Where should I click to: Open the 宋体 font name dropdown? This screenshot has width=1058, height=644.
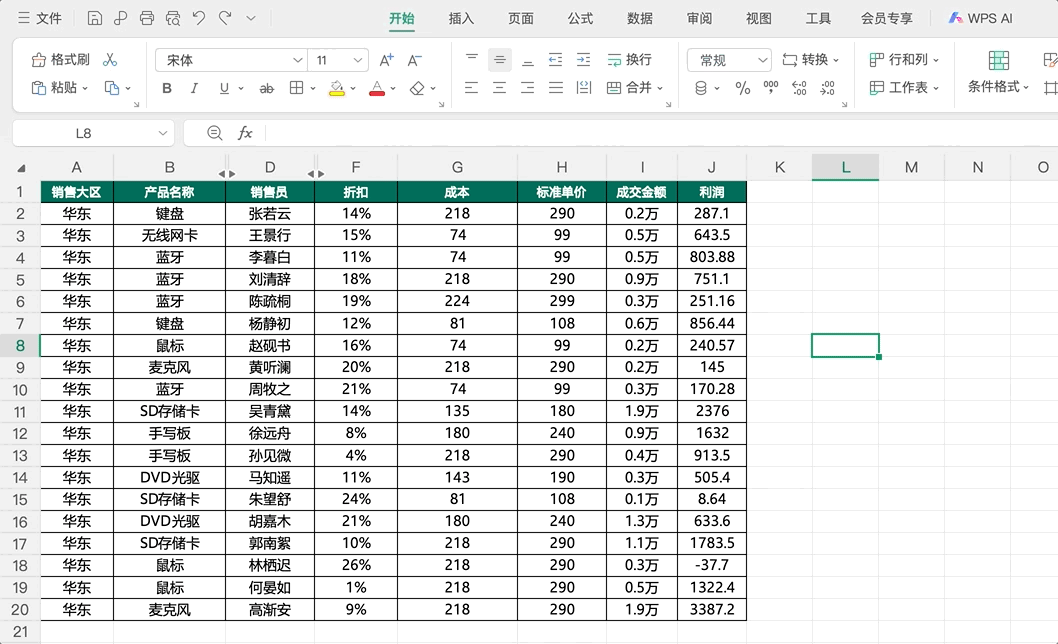297,60
